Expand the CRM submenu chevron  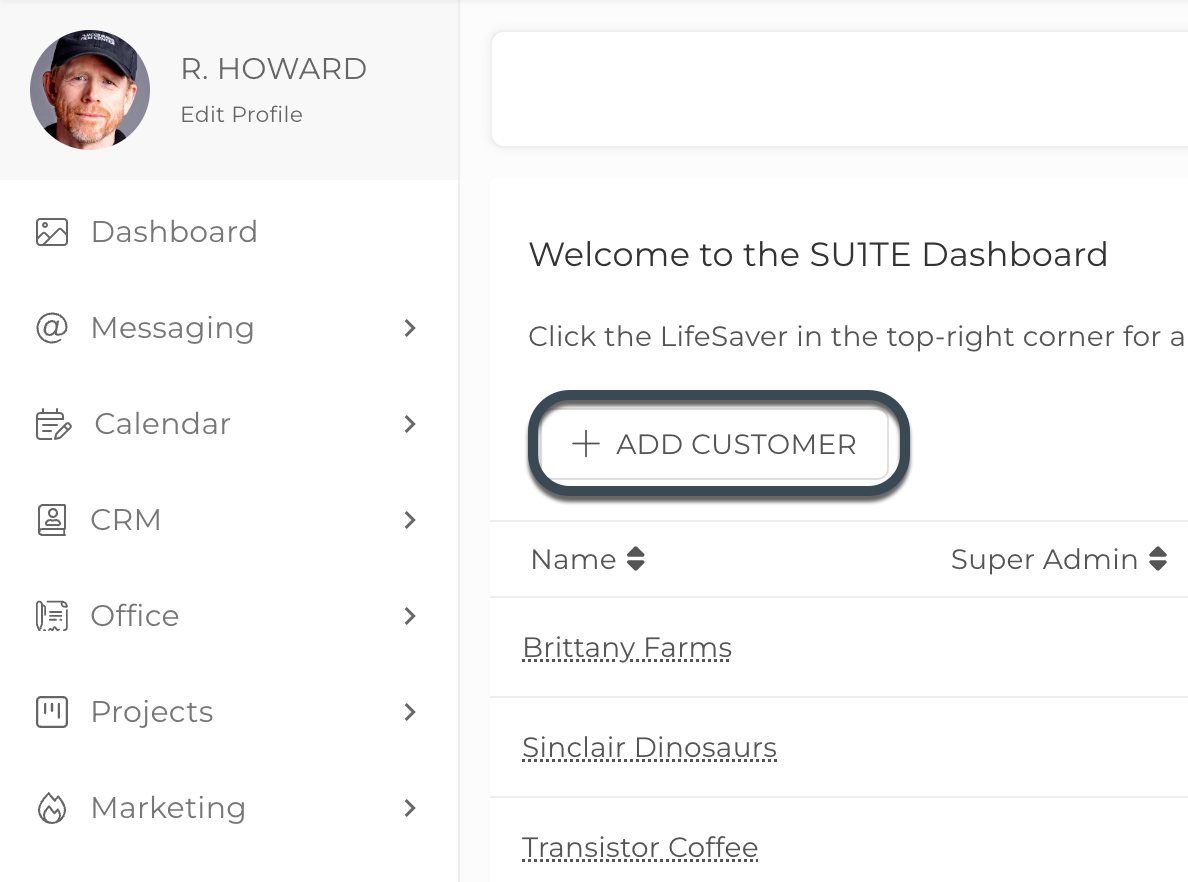click(x=410, y=520)
